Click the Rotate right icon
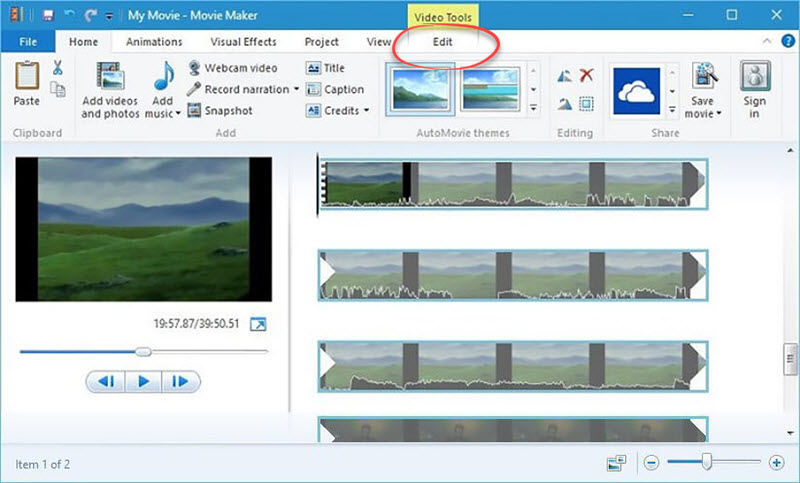The height and width of the screenshot is (483, 800). pyautogui.click(x=564, y=104)
